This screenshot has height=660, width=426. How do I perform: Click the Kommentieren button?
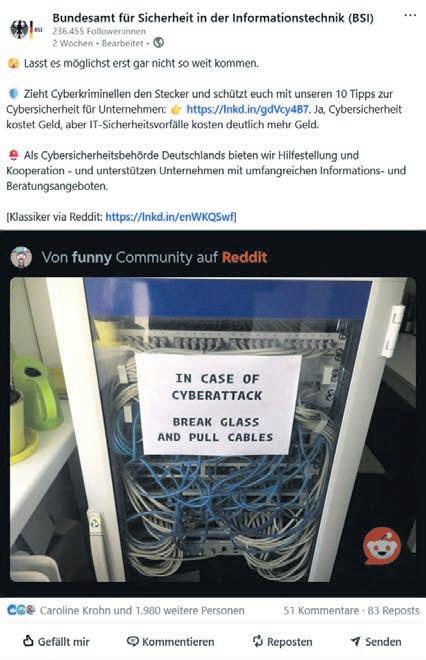(x=170, y=641)
